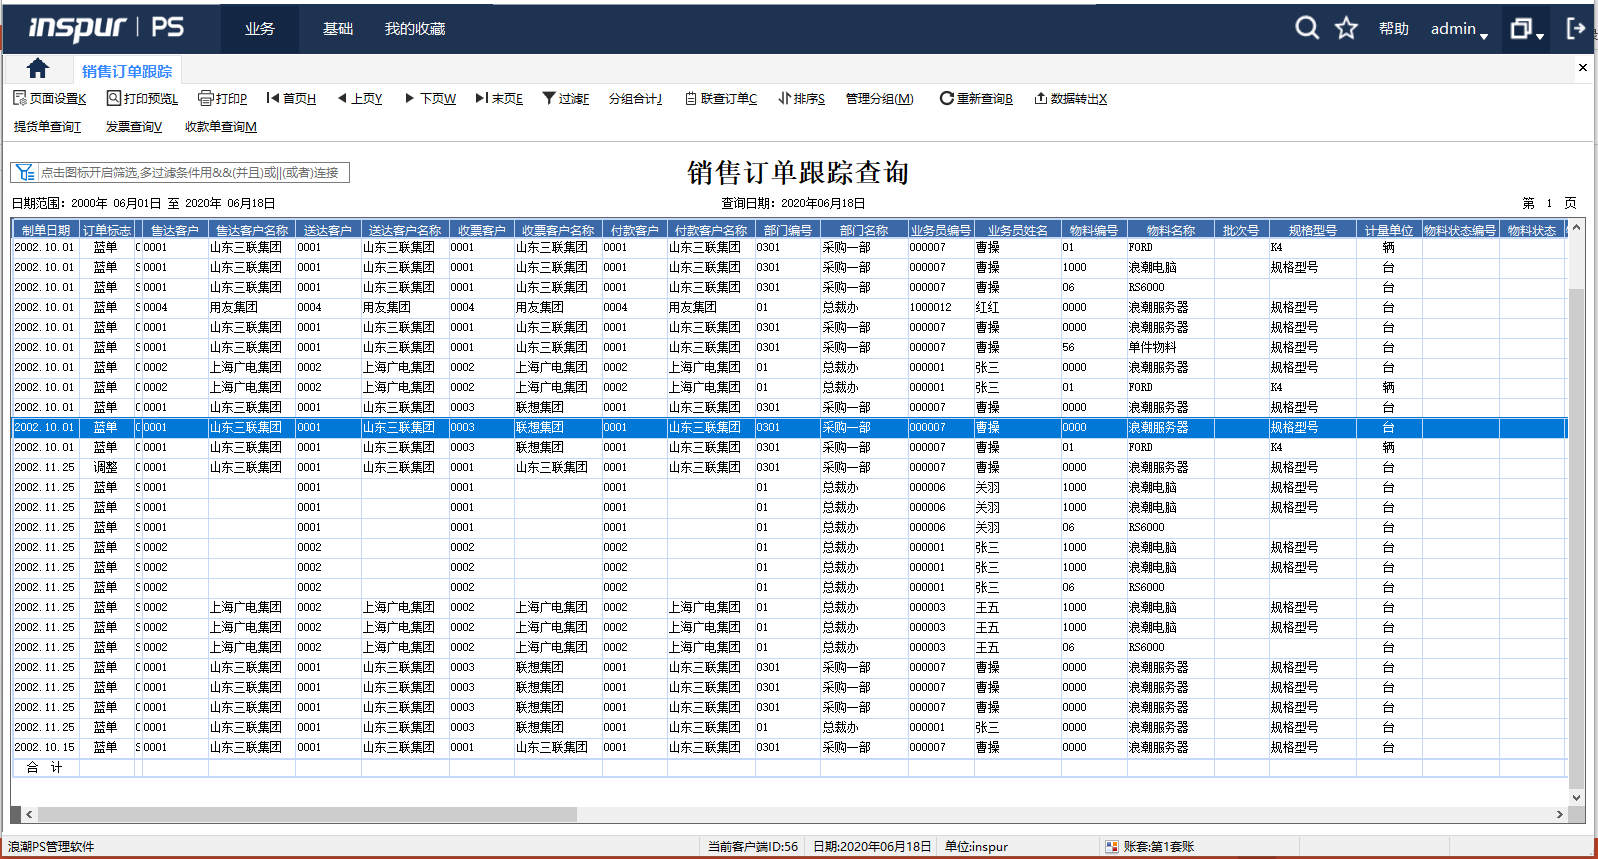The height and width of the screenshot is (859, 1598).
Task: Go to 上页 previous page
Action: [360, 98]
